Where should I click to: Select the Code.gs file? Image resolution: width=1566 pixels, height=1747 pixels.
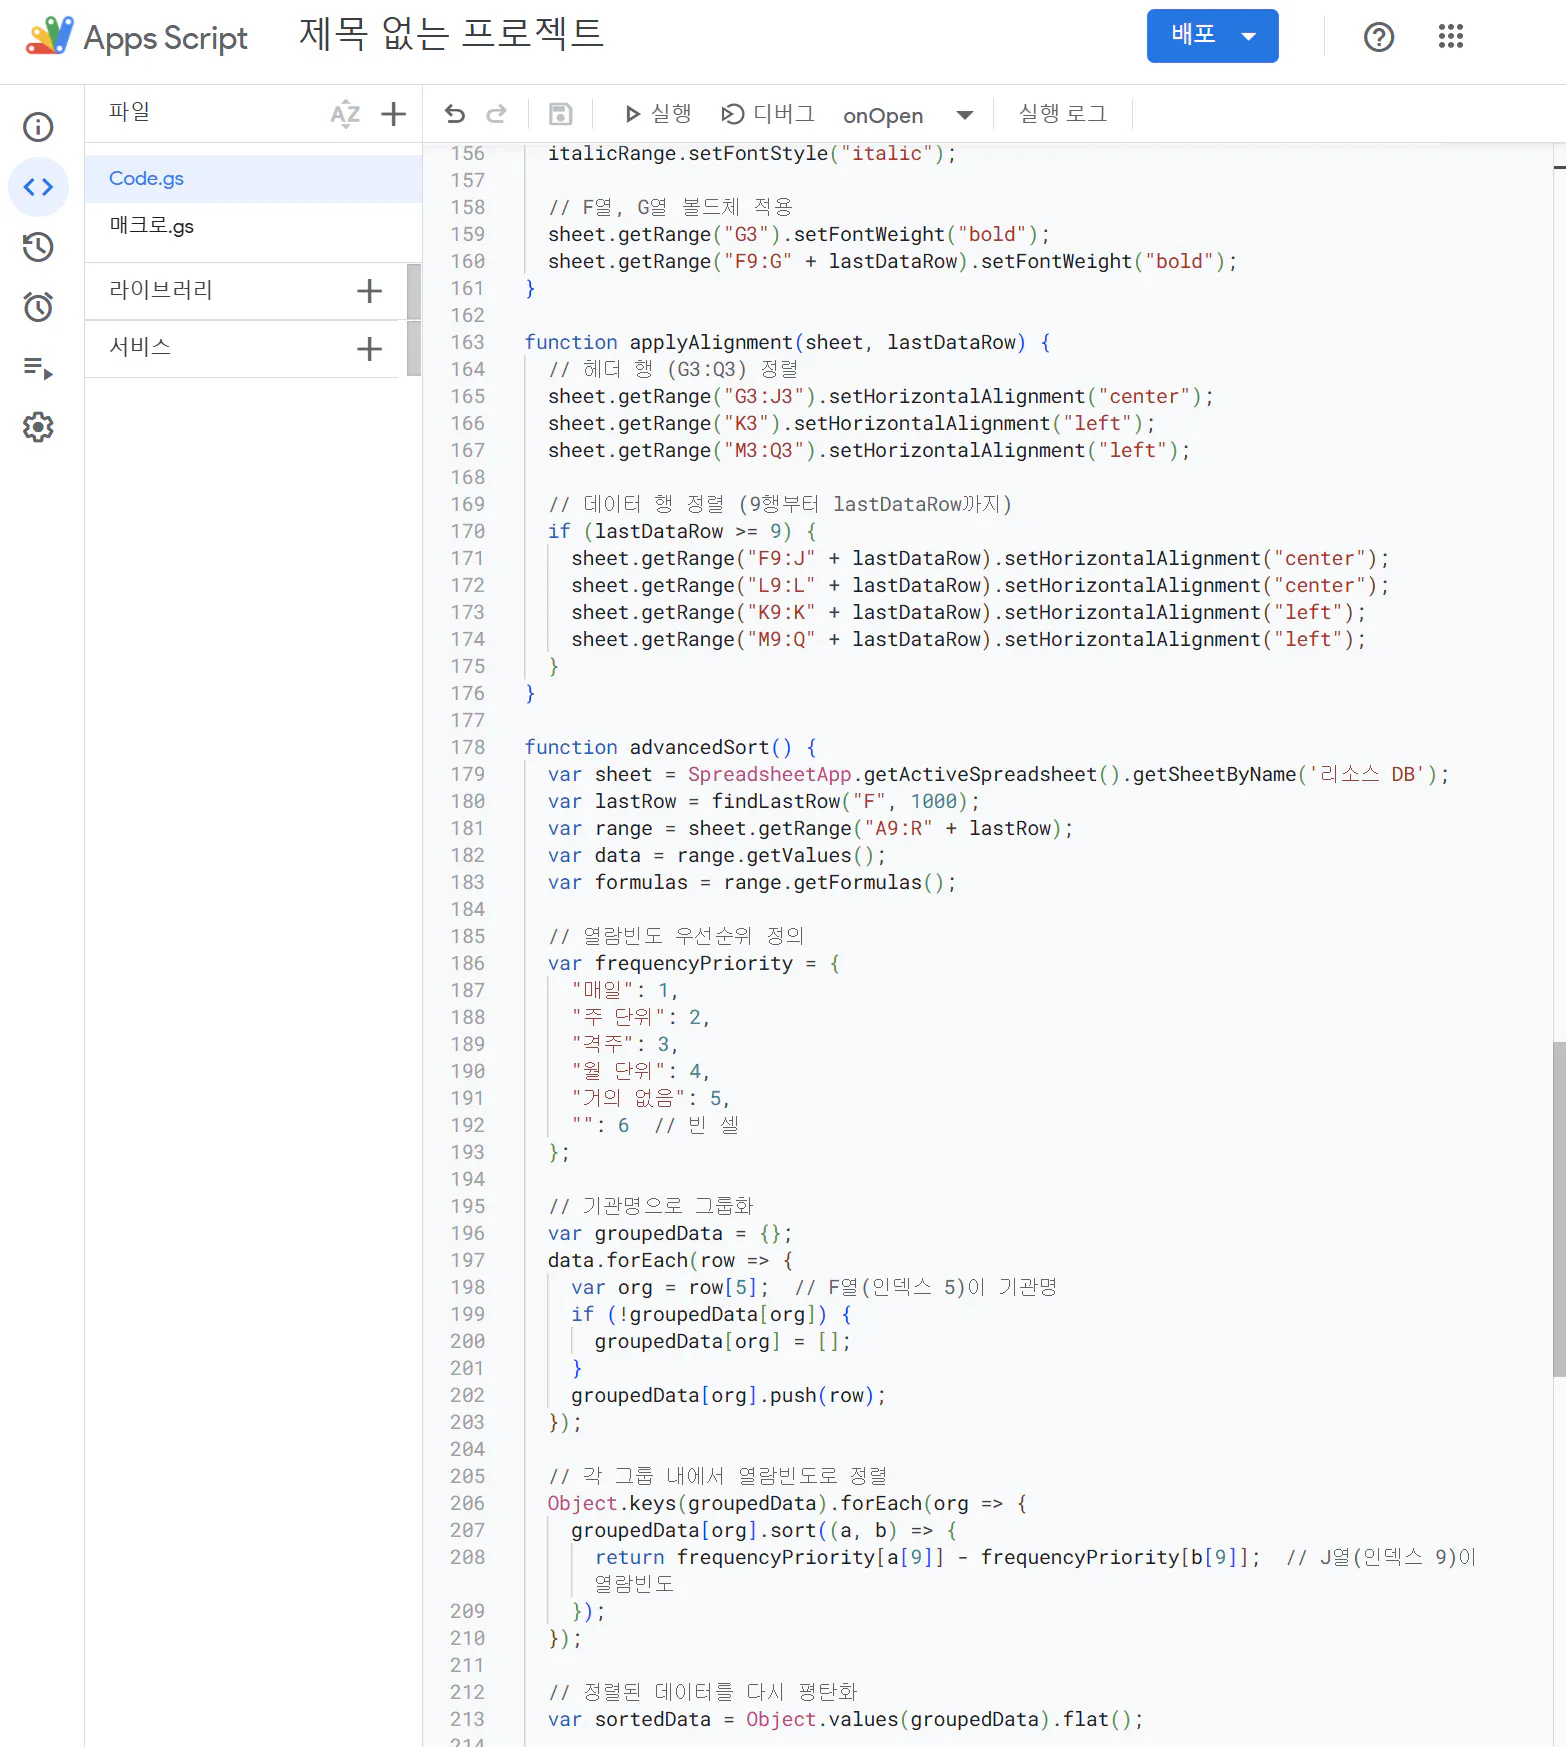click(x=146, y=178)
